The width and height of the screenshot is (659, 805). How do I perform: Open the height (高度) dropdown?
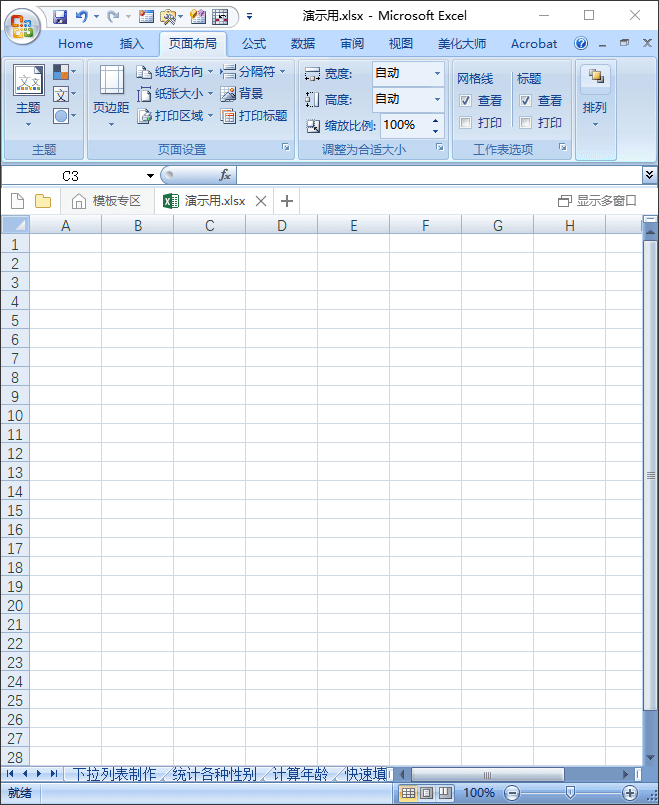point(437,99)
